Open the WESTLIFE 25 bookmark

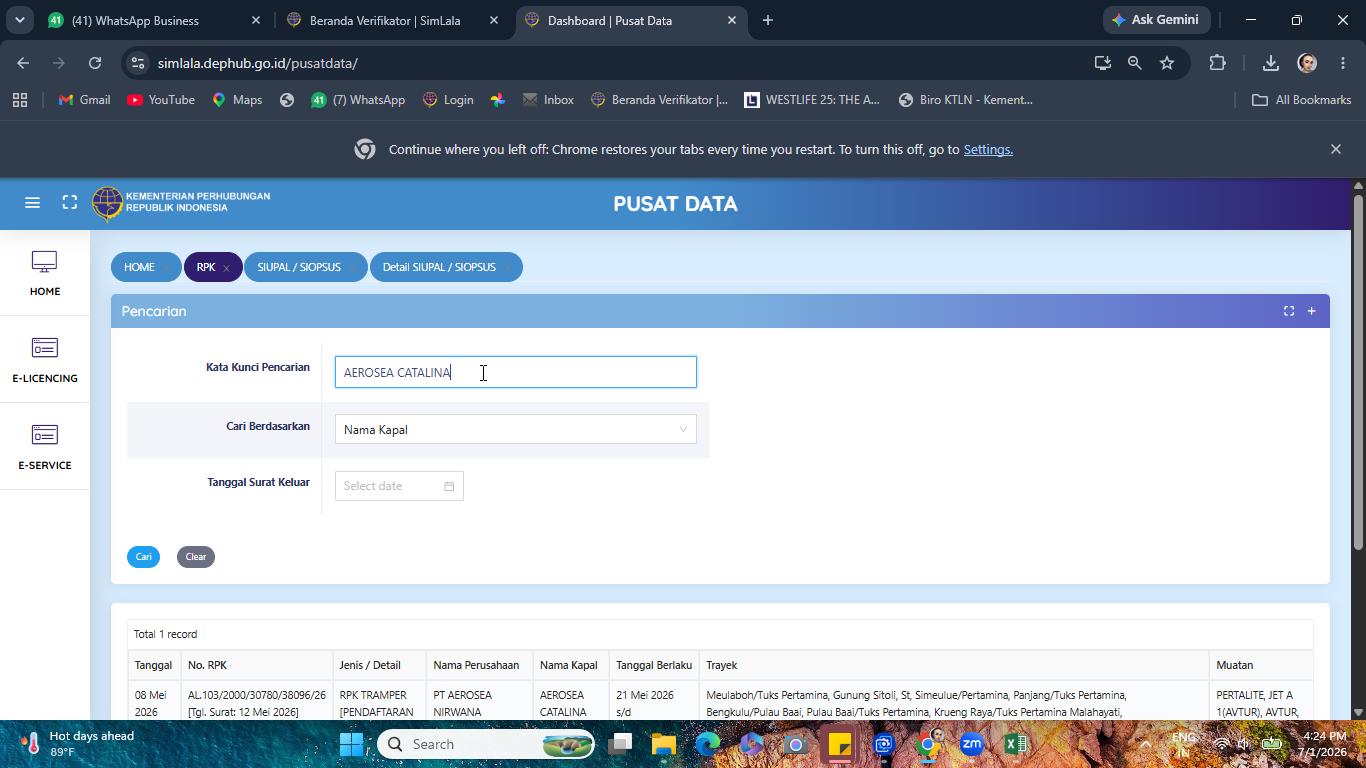[x=812, y=100]
